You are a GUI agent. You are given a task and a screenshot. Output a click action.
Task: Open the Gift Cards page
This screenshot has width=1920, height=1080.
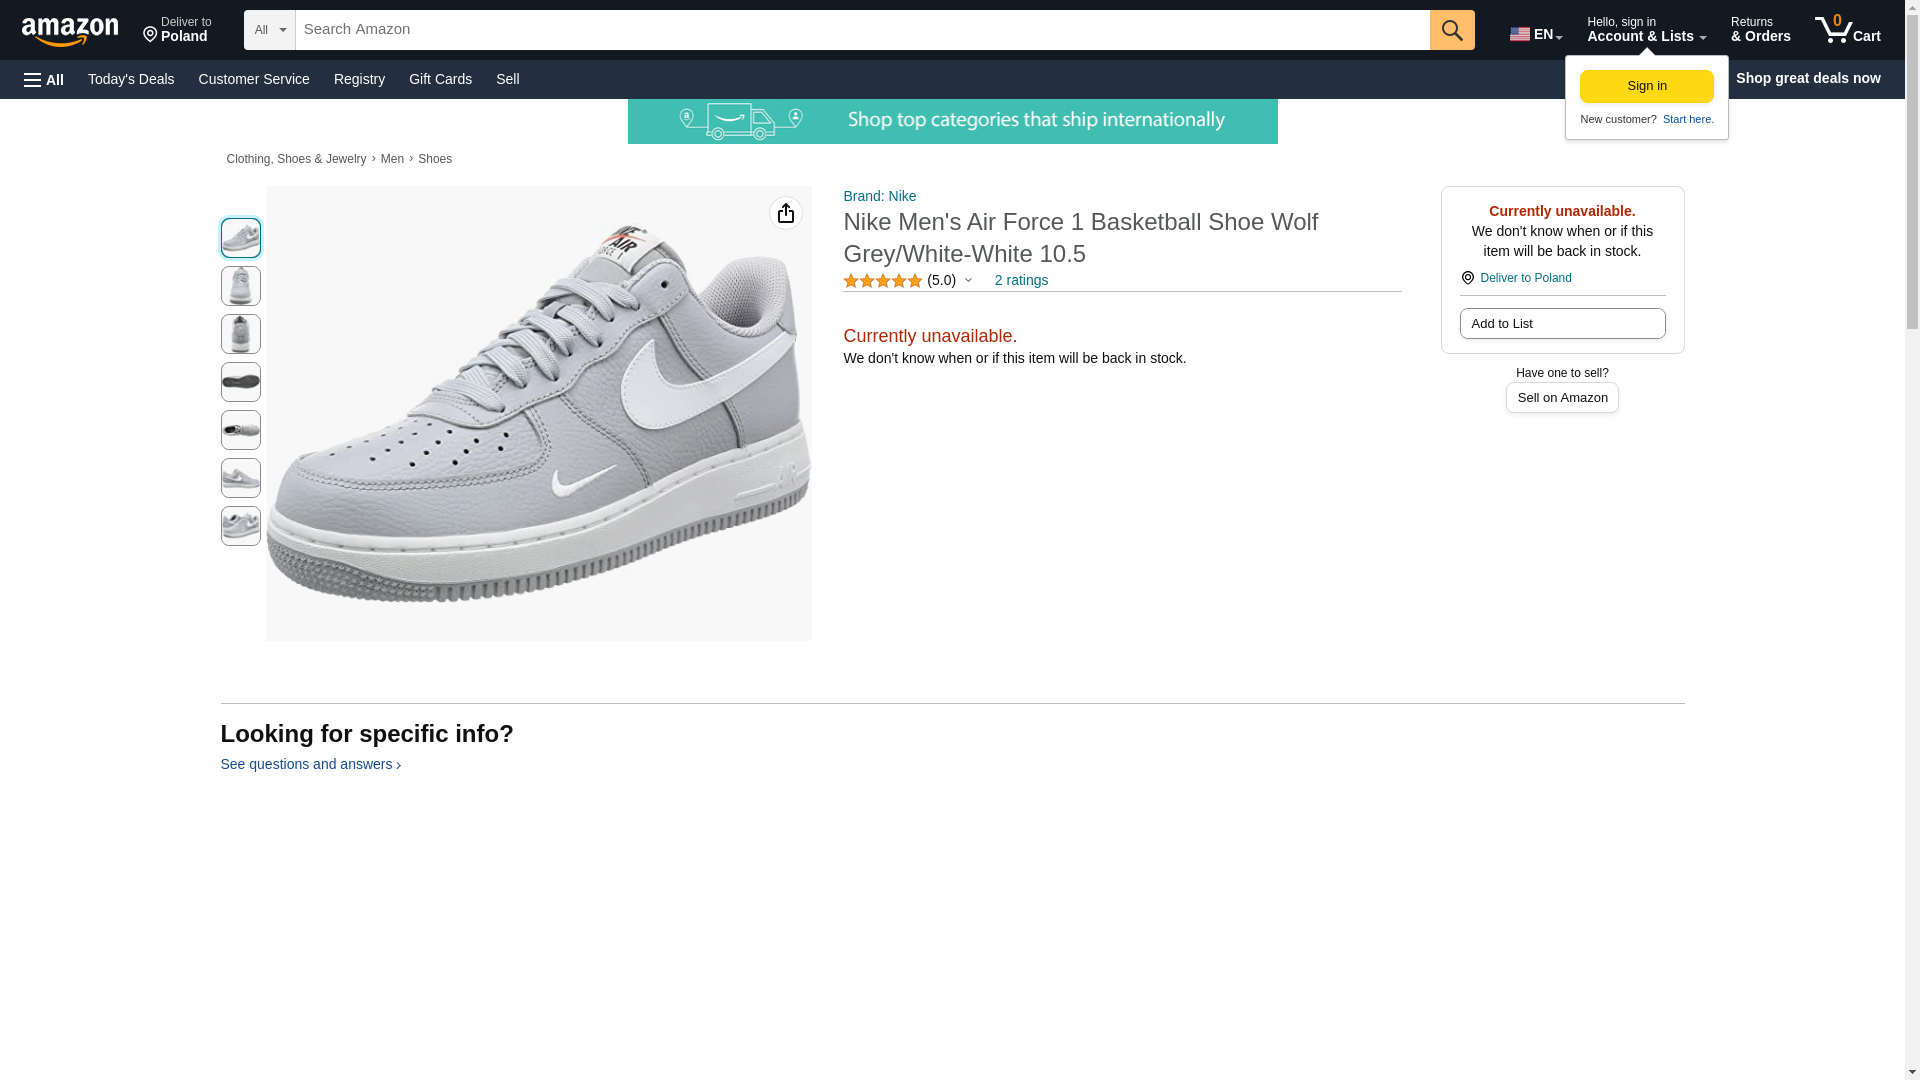(x=440, y=79)
